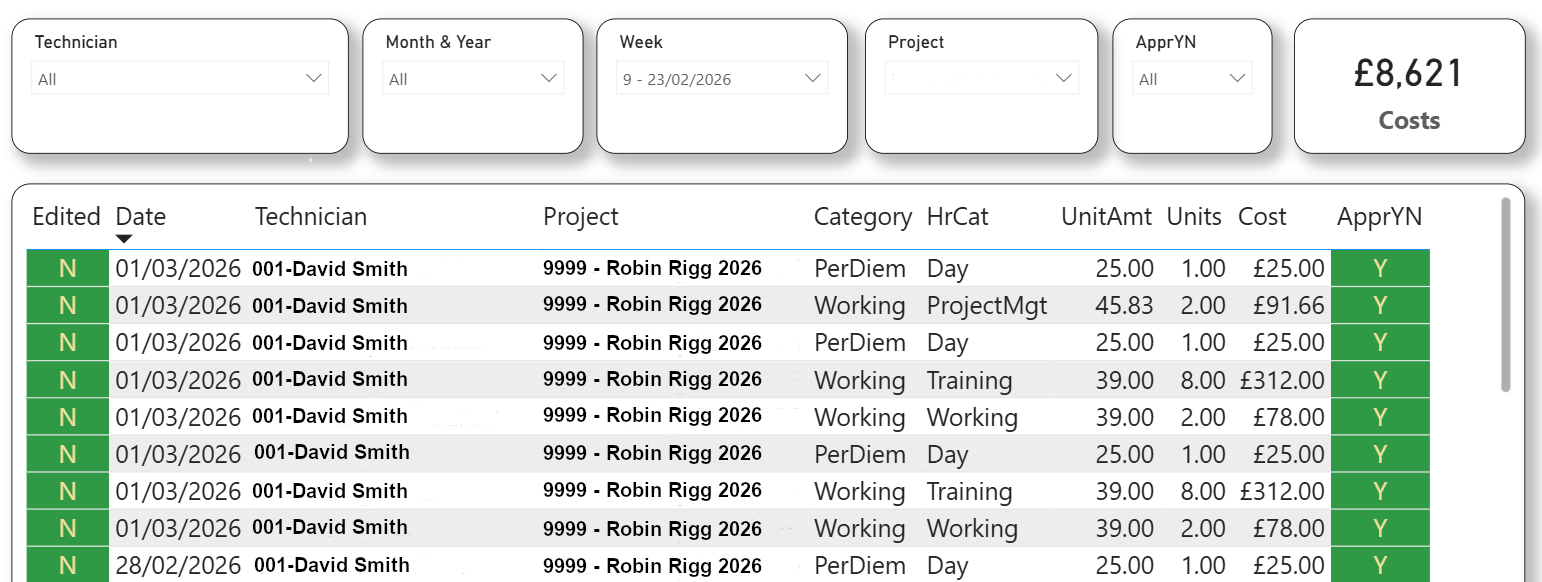Click the ApprYN slicer chevron icon

[1240, 77]
